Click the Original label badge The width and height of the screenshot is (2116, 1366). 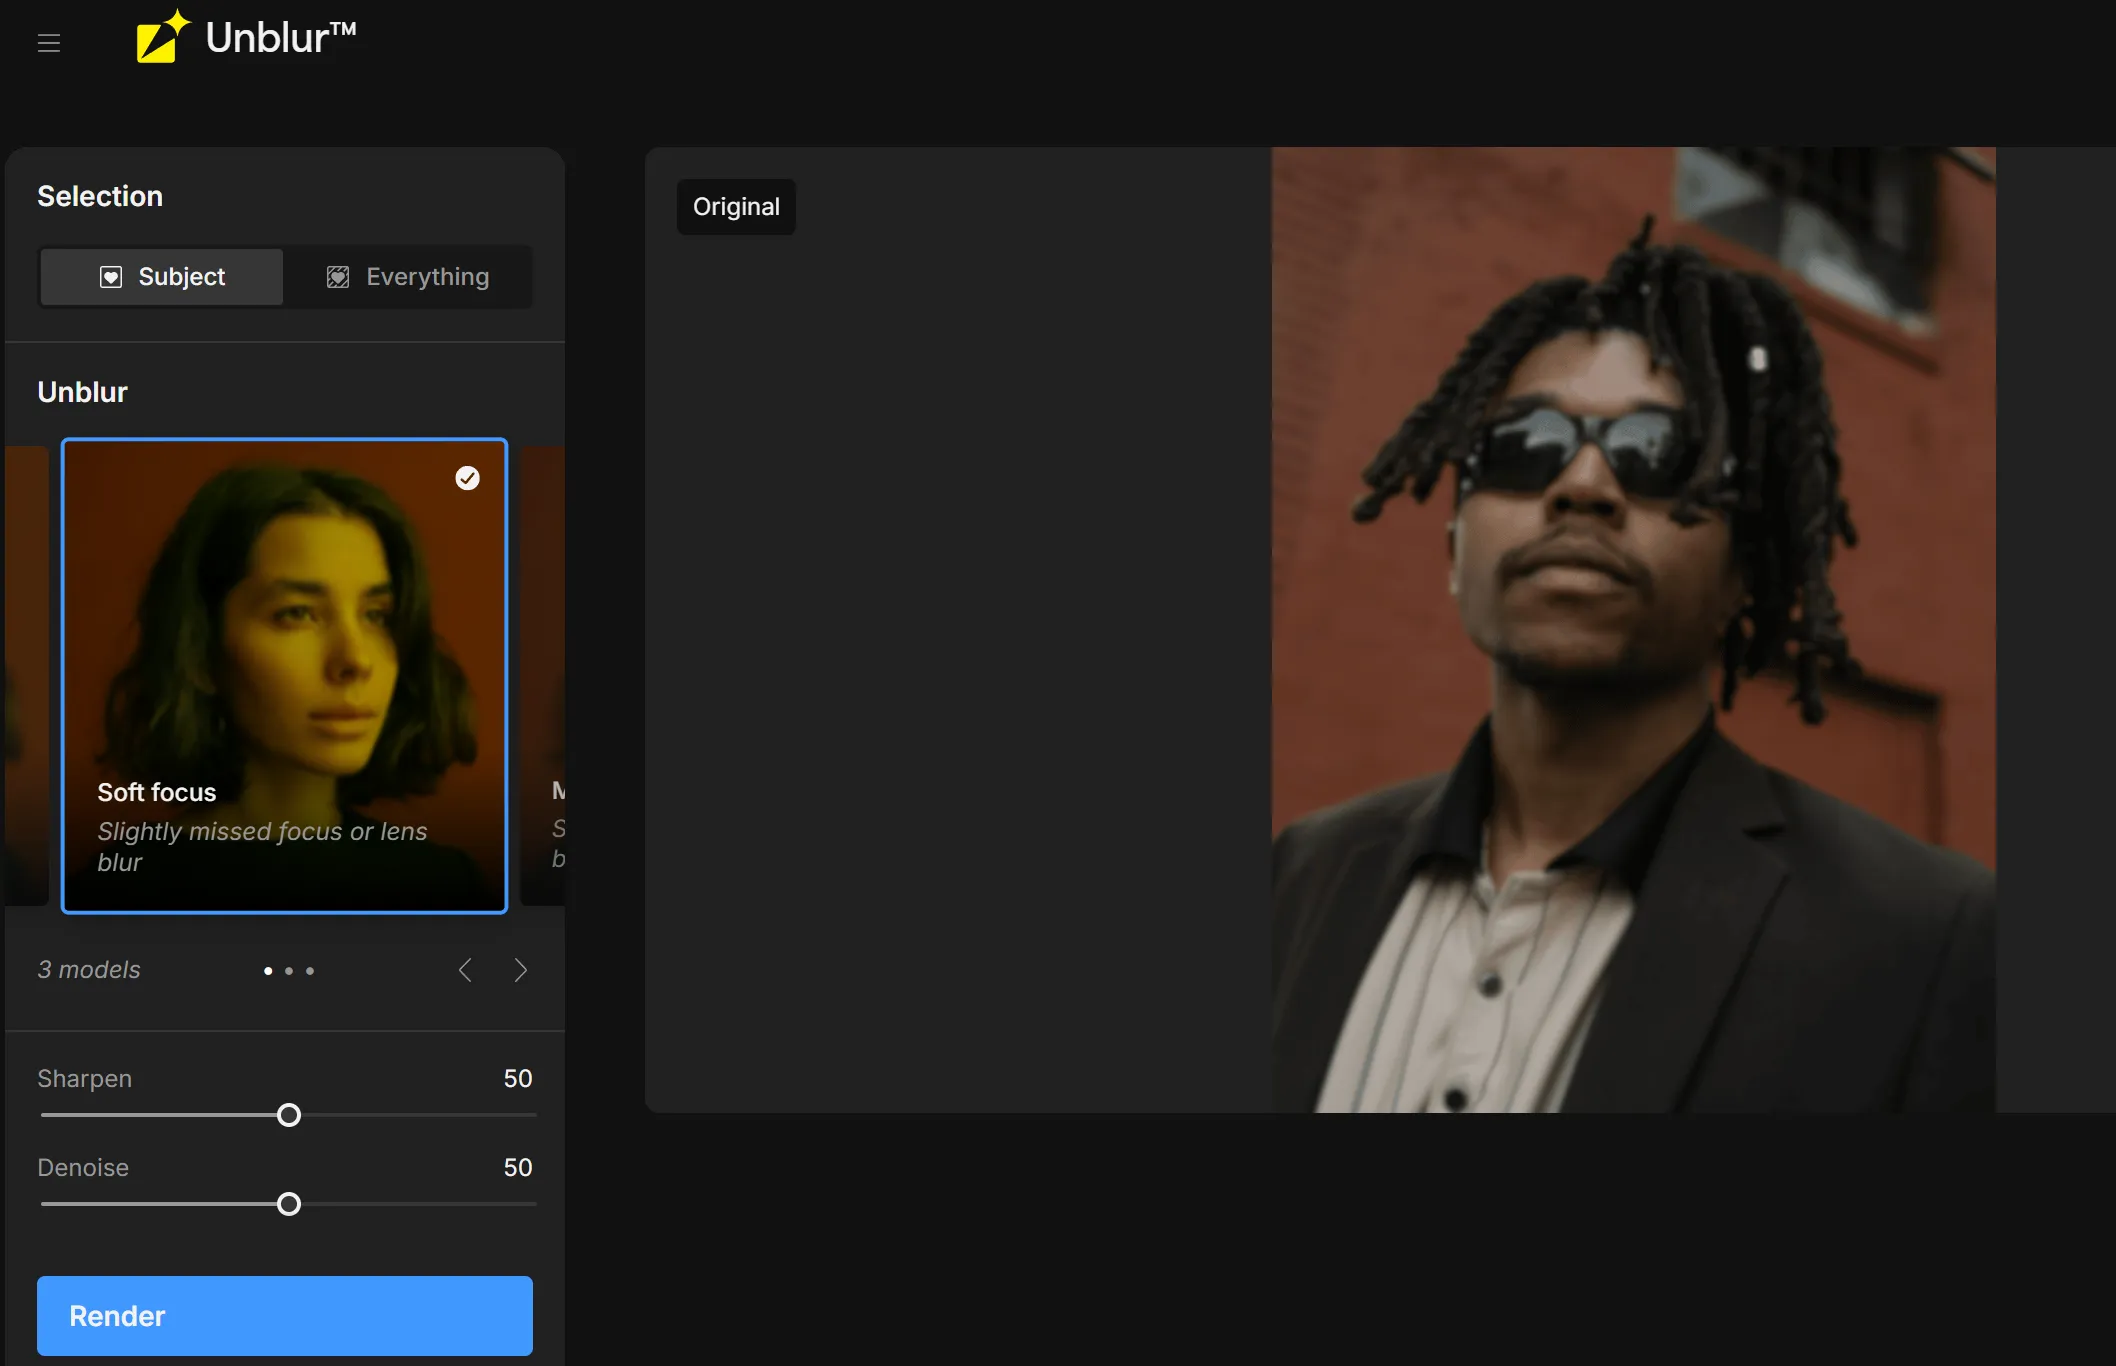tap(736, 207)
